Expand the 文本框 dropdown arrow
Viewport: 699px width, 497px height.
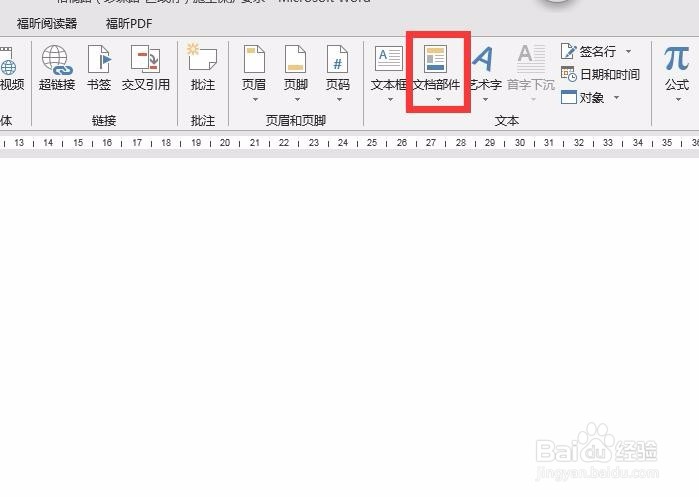click(390, 99)
